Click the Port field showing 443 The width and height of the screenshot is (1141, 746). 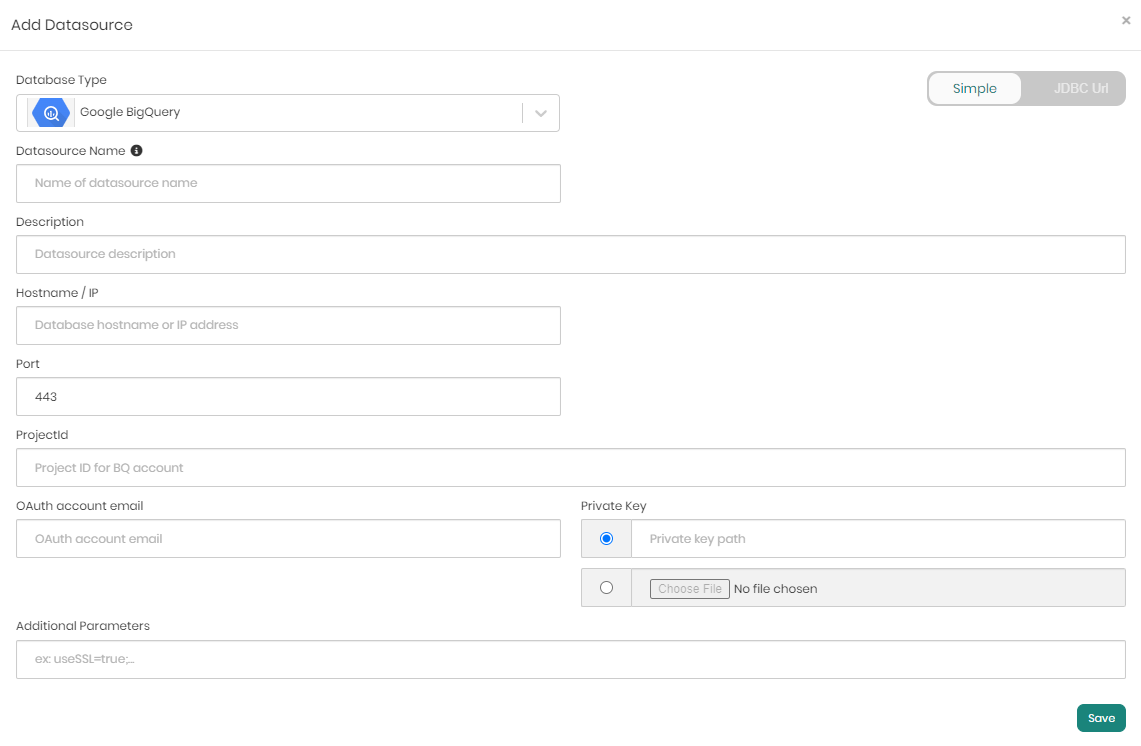tap(288, 396)
